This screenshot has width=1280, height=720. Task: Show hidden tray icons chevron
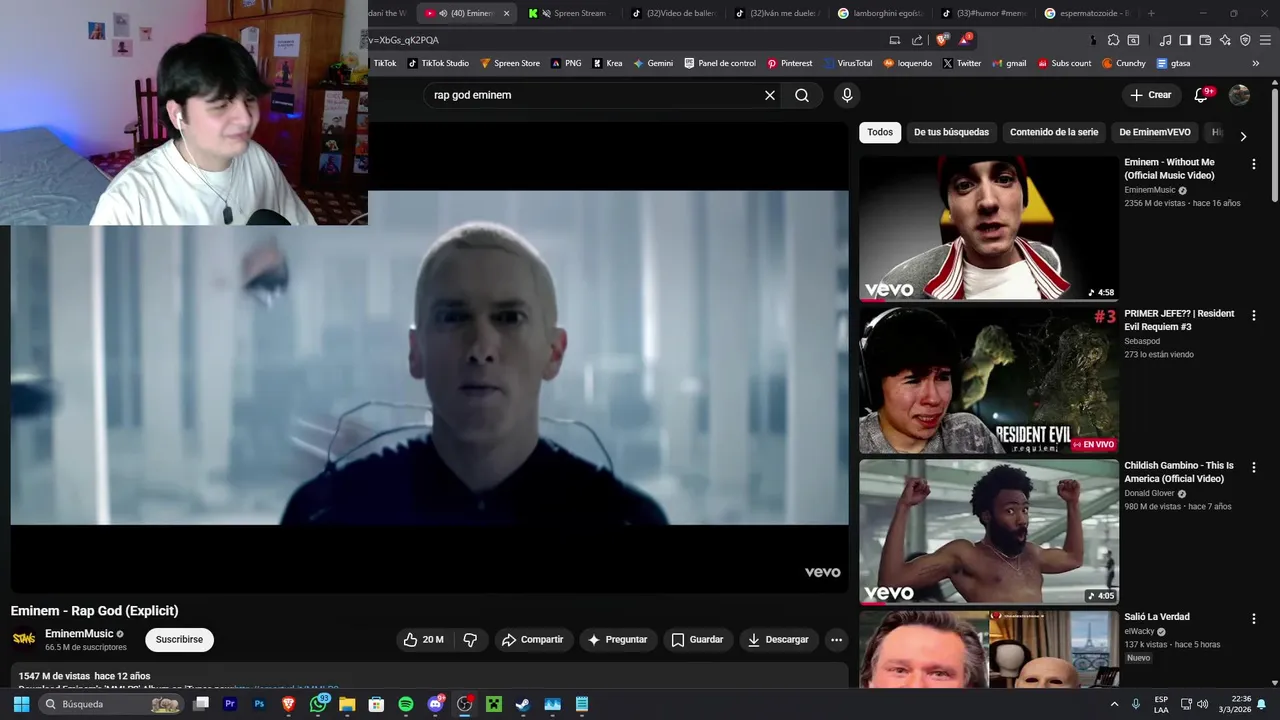point(1115,704)
